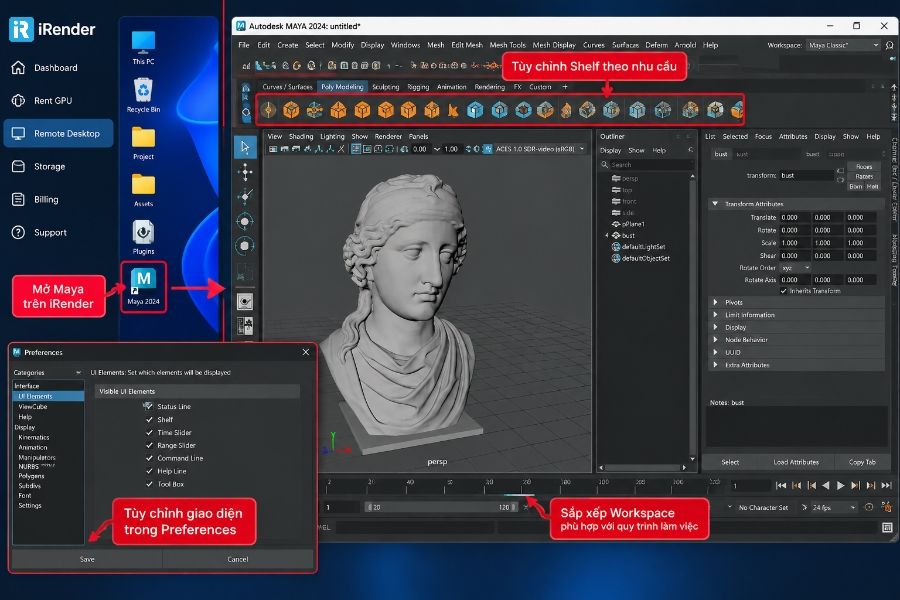Open the Mesh Tools menu

pos(507,45)
